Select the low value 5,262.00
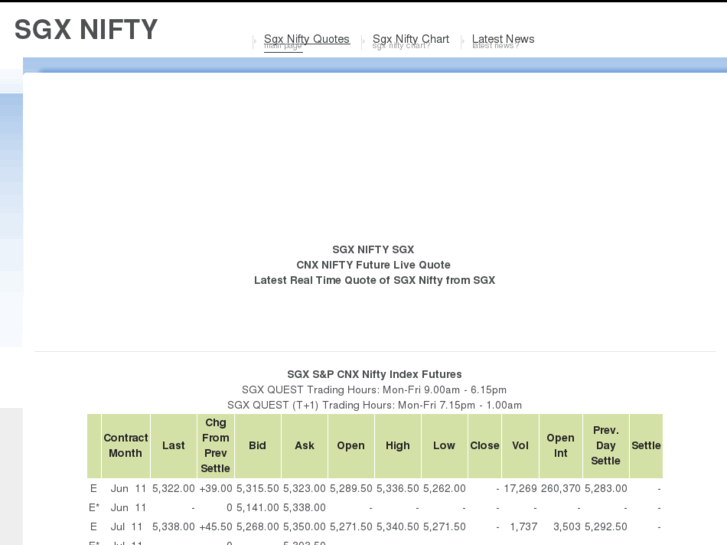This screenshot has height=545, width=727. pos(444,488)
